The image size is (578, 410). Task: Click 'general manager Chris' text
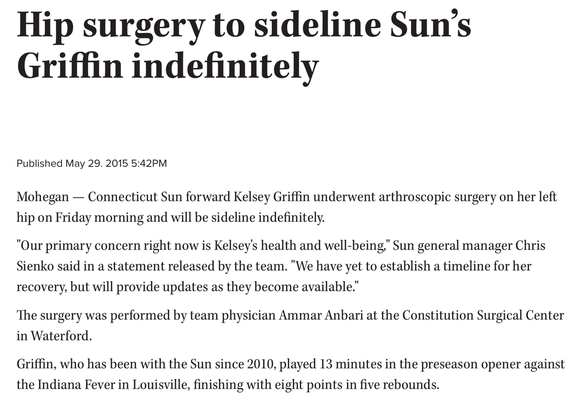477,246
